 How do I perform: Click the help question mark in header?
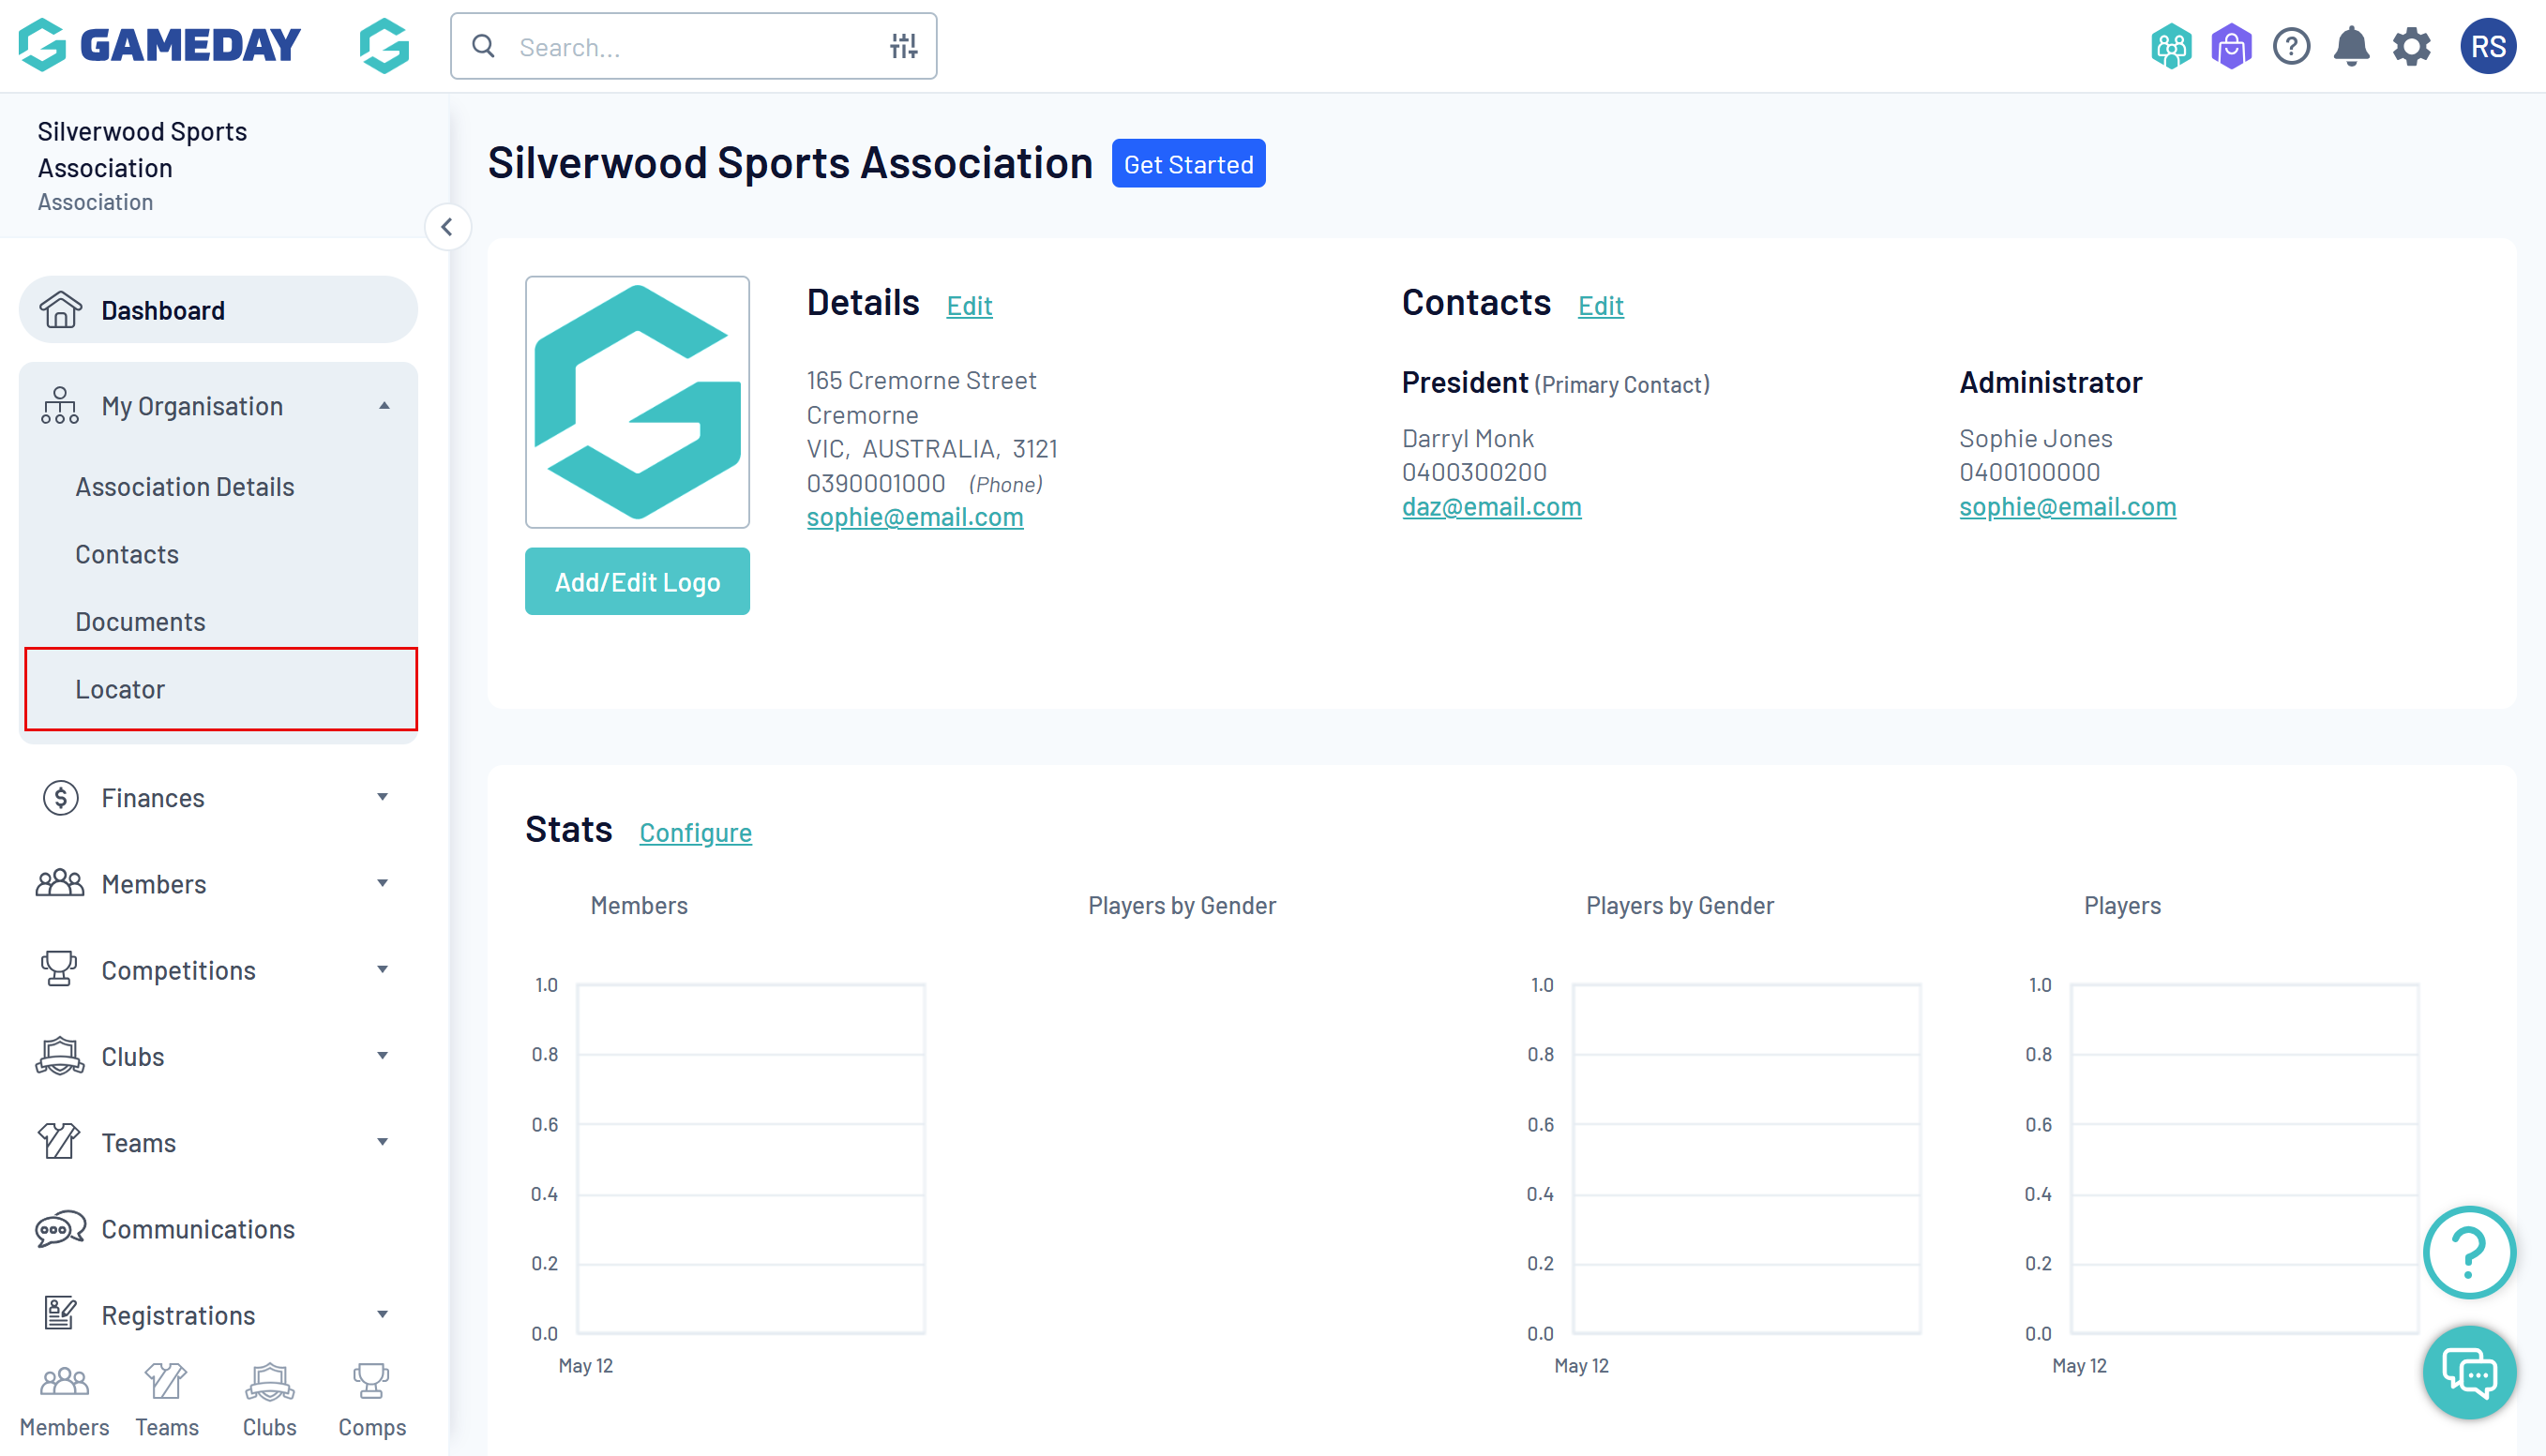2291,46
